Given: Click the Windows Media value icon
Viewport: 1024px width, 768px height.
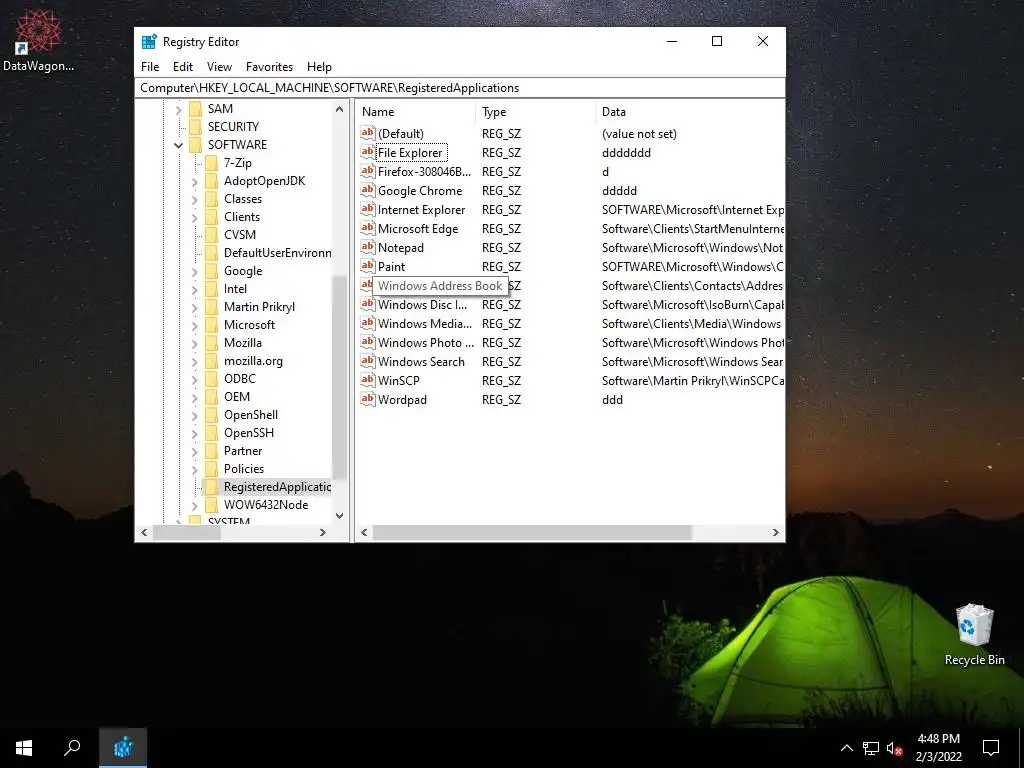Looking at the screenshot, I should [x=368, y=323].
